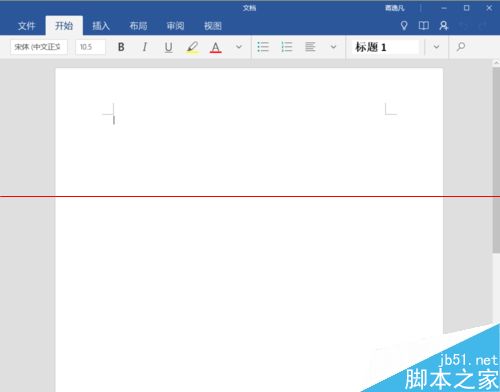Open the 文件 tab
Screen dimensions: 500x392
click(27, 26)
